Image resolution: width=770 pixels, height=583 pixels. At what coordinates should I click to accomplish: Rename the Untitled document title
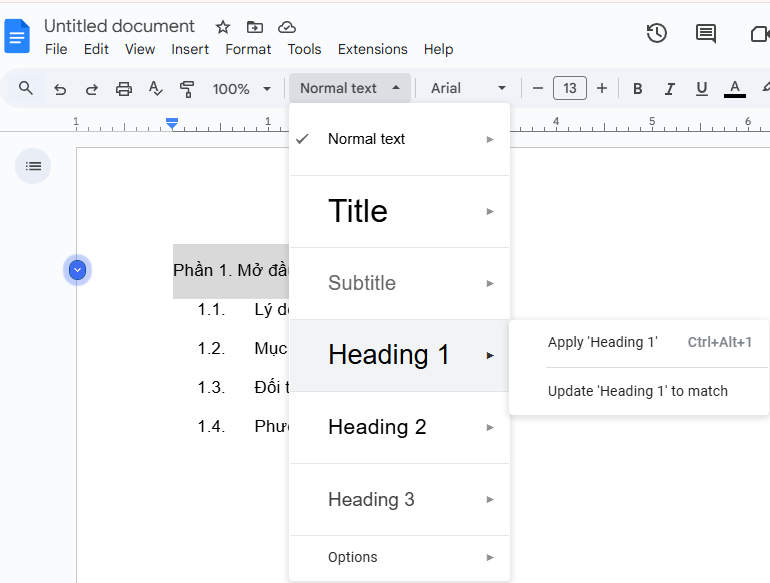pyautogui.click(x=119, y=26)
